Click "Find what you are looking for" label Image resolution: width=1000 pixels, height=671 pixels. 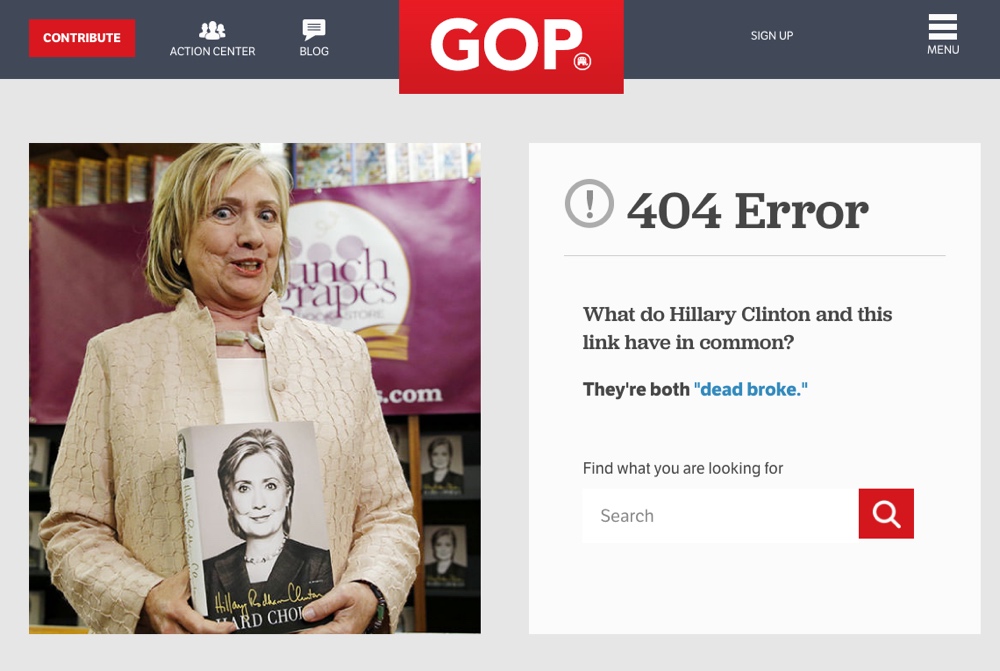click(x=682, y=468)
